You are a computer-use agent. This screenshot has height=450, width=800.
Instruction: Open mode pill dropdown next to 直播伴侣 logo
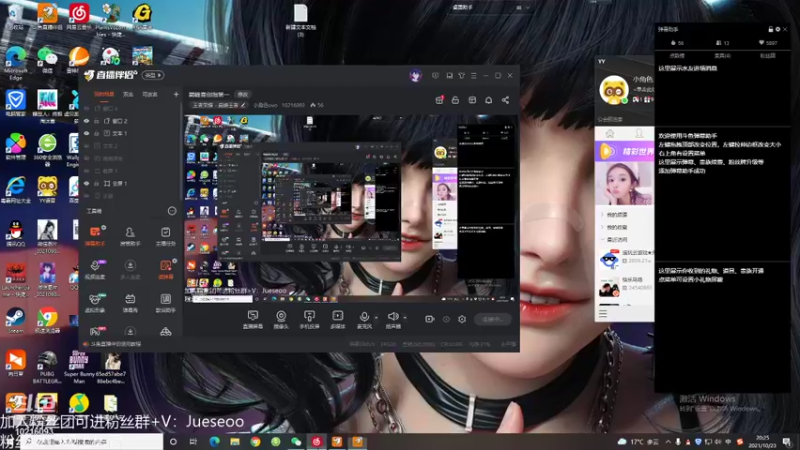[153, 76]
